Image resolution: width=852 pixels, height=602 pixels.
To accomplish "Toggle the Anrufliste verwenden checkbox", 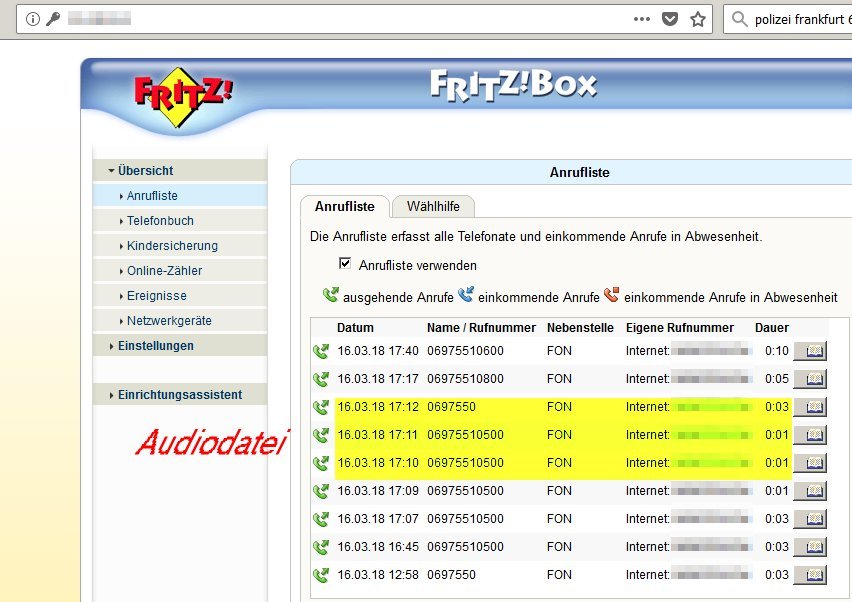I will [x=344, y=264].
